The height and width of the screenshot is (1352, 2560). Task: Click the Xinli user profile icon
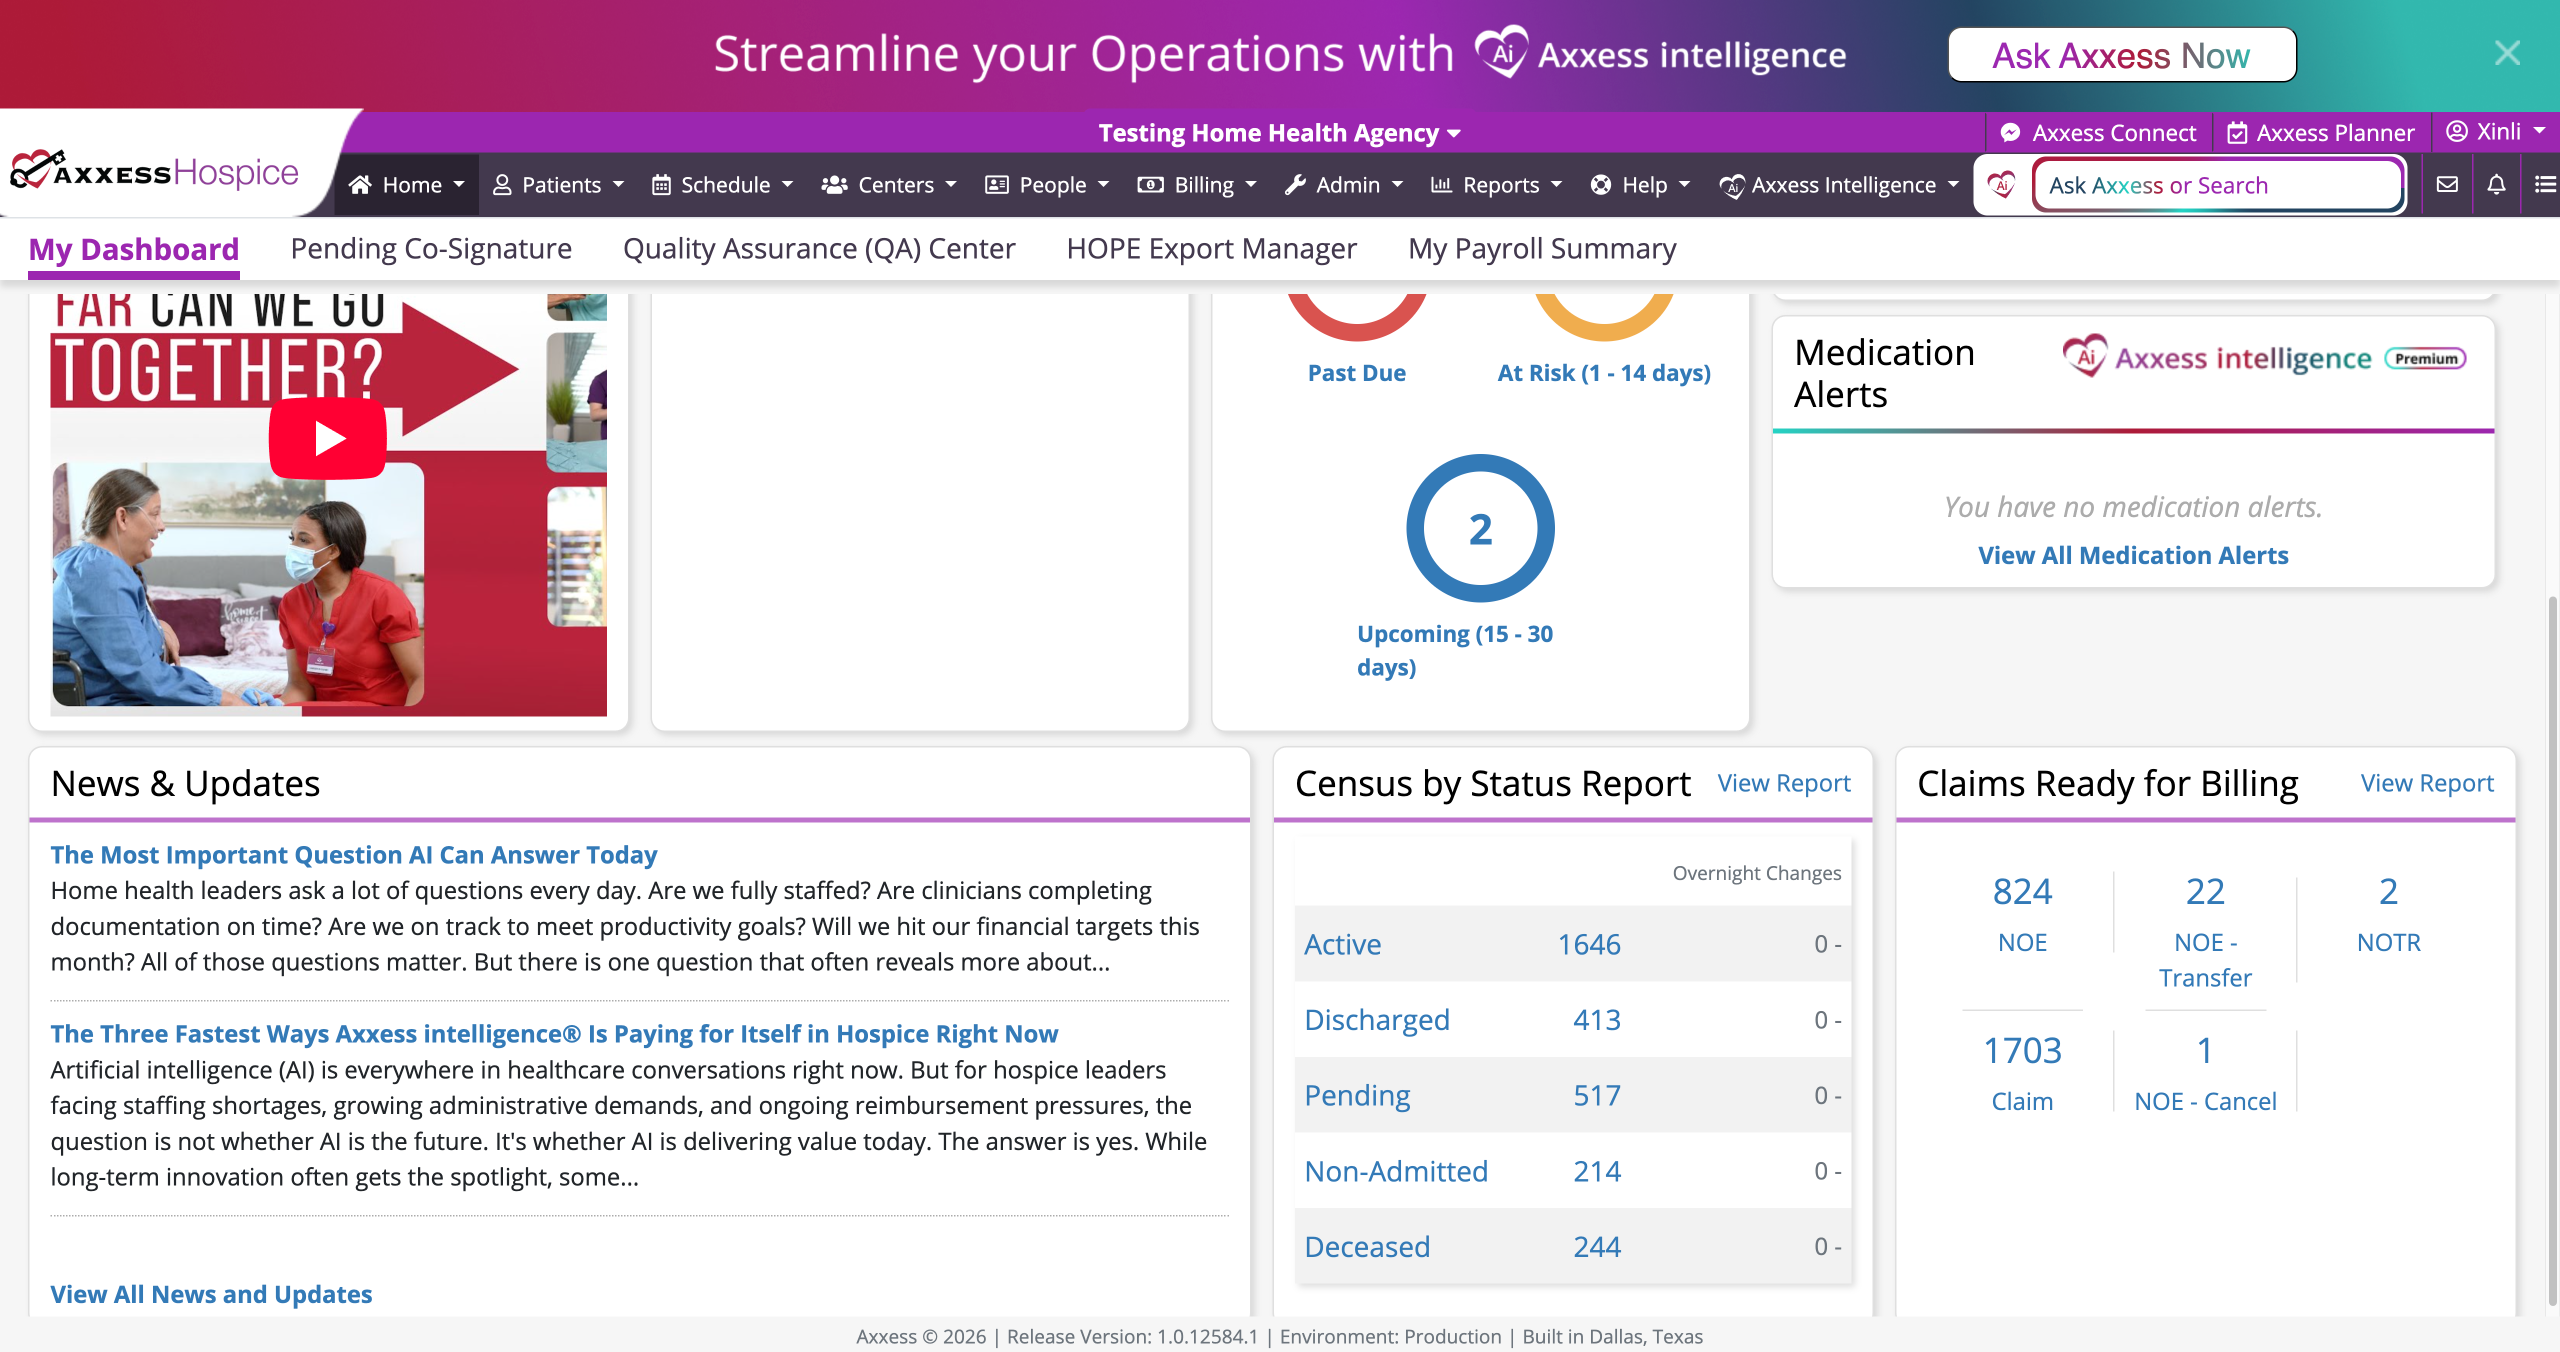click(2457, 131)
